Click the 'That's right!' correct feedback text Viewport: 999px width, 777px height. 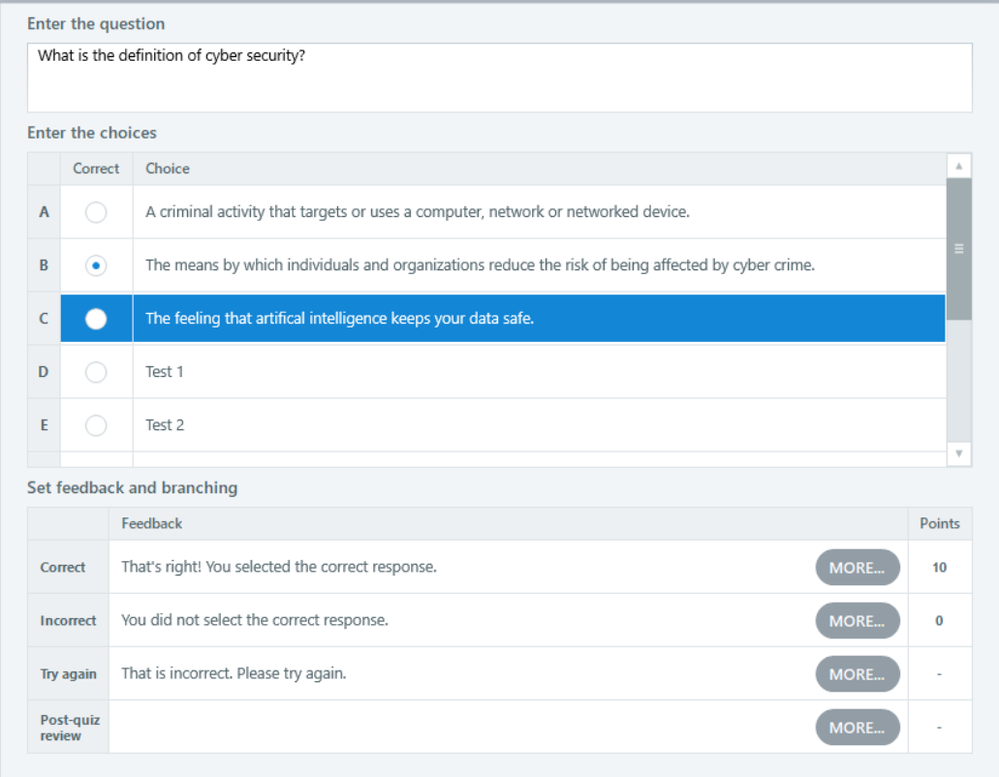(279, 567)
